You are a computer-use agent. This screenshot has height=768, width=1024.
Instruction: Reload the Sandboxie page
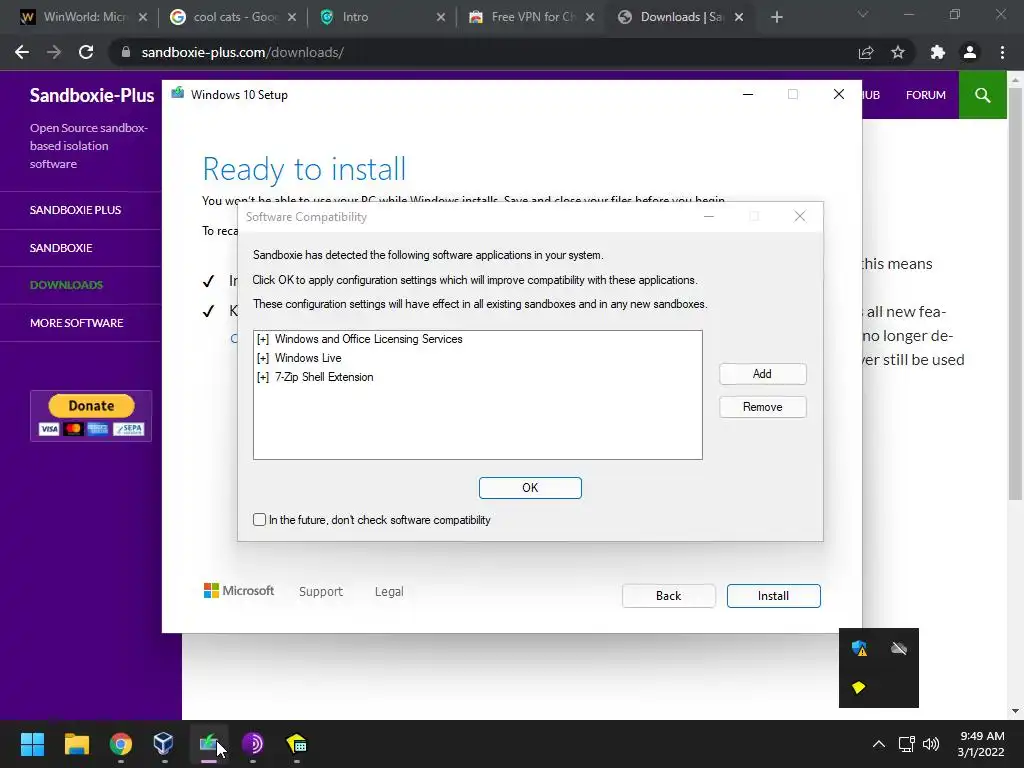coord(86,52)
